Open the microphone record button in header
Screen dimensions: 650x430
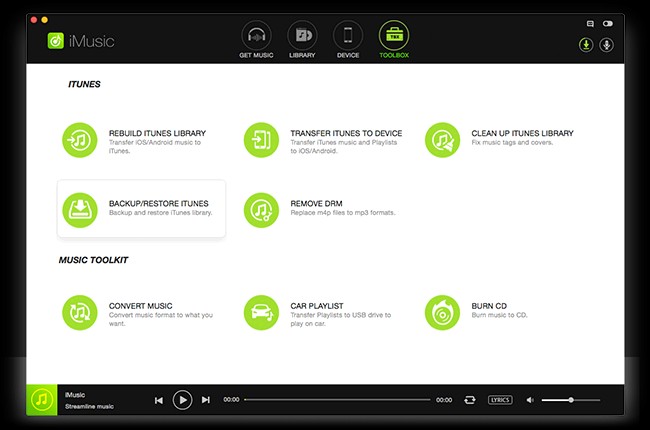(x=606, y=45)
